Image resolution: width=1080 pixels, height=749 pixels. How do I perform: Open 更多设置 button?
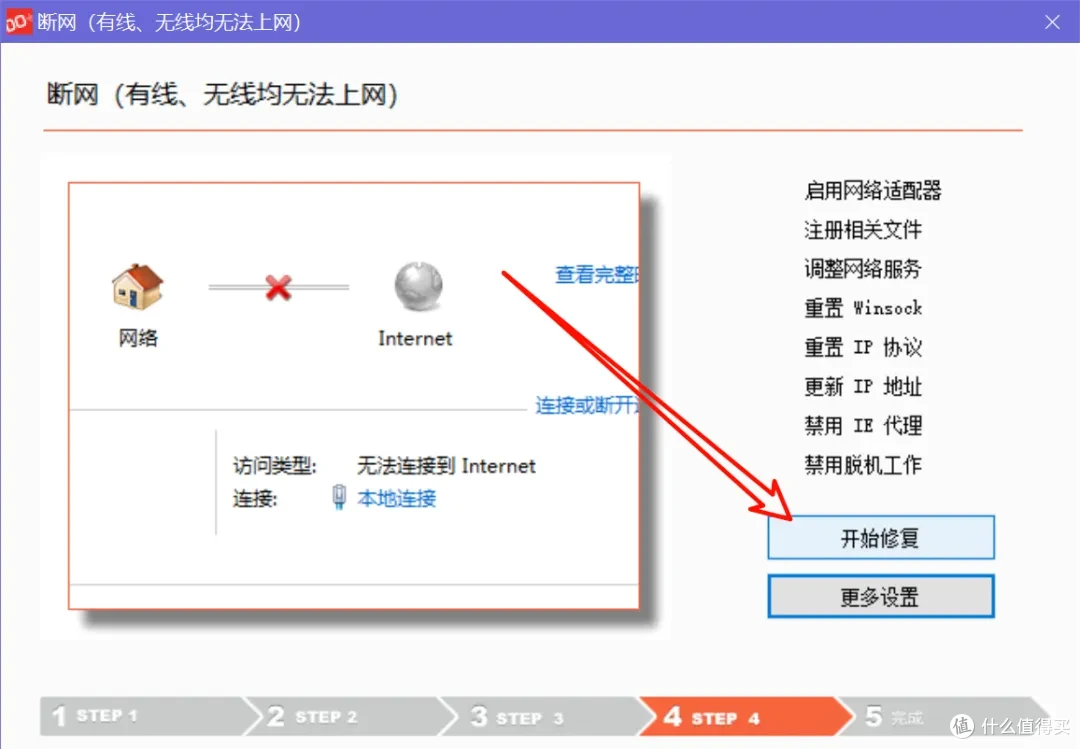tap(881, 596)
